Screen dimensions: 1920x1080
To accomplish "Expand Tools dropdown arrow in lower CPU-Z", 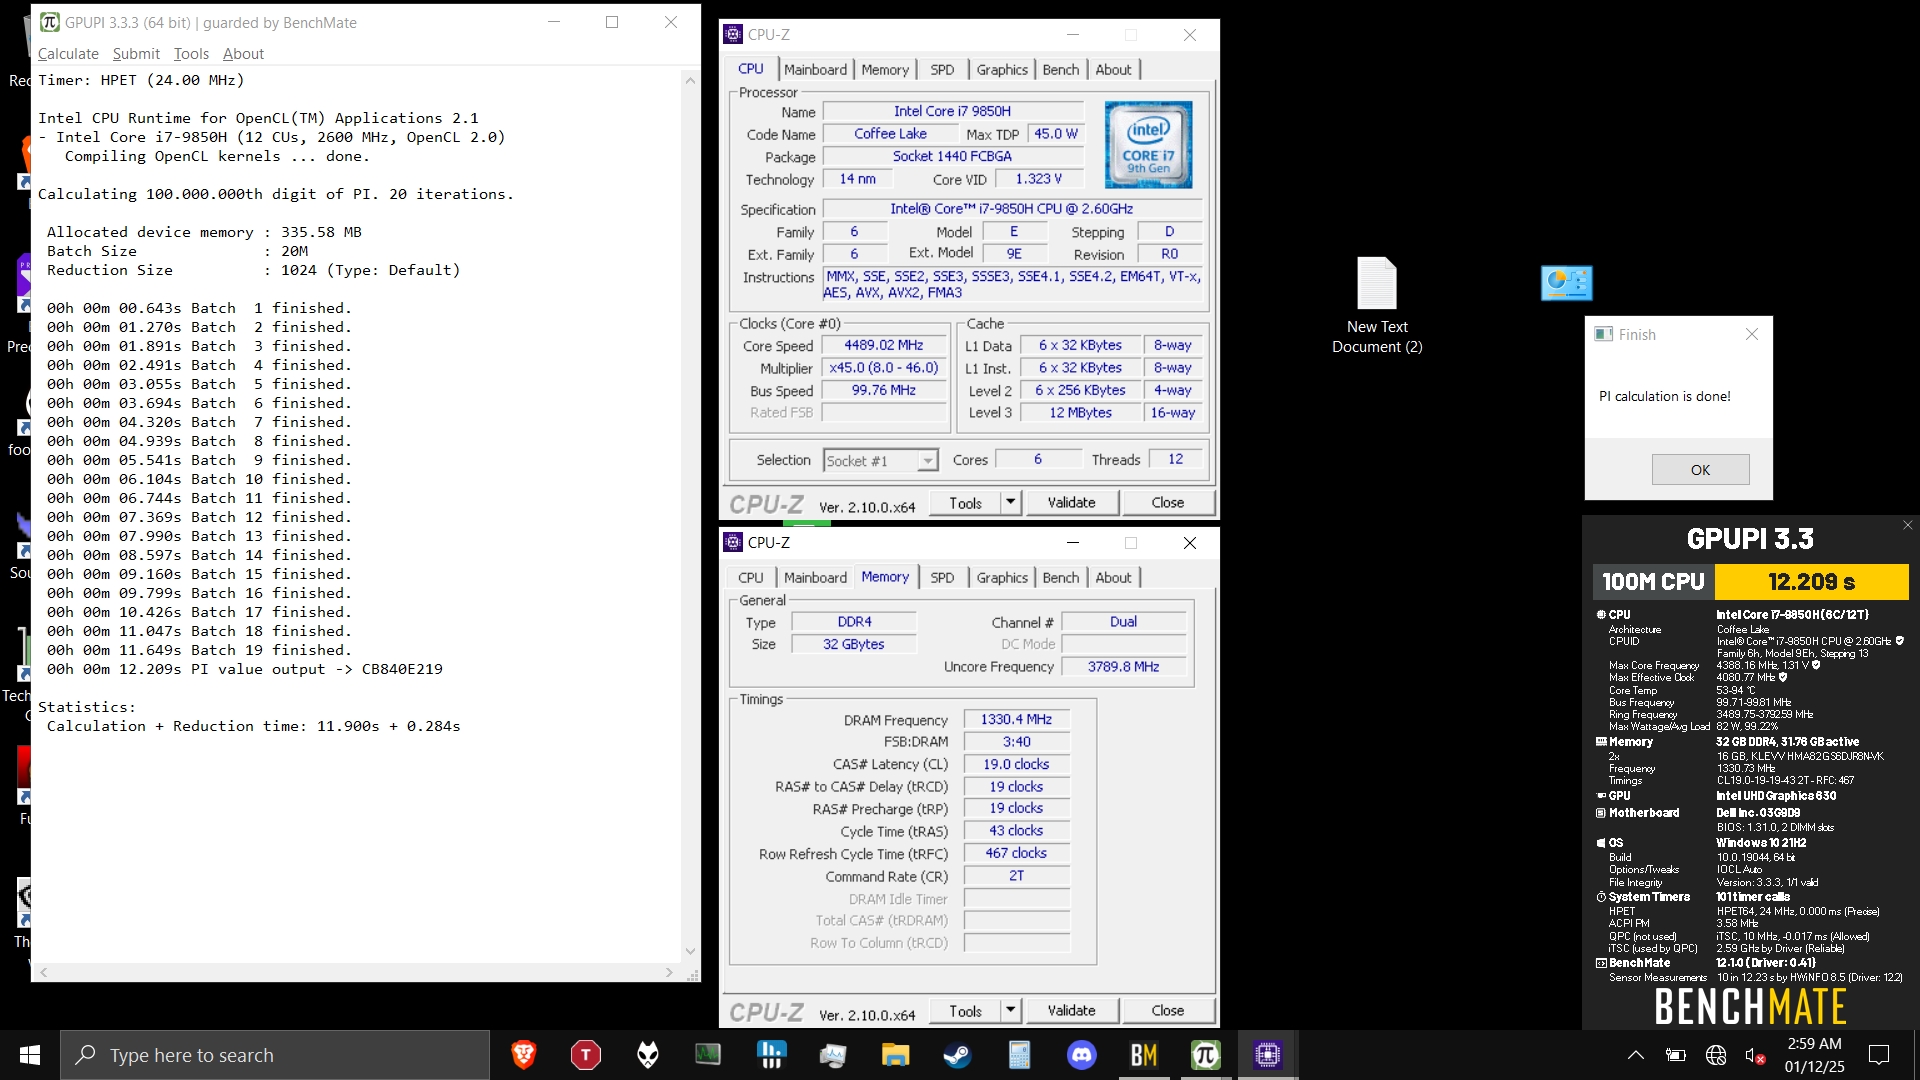I will 1011,1010.
